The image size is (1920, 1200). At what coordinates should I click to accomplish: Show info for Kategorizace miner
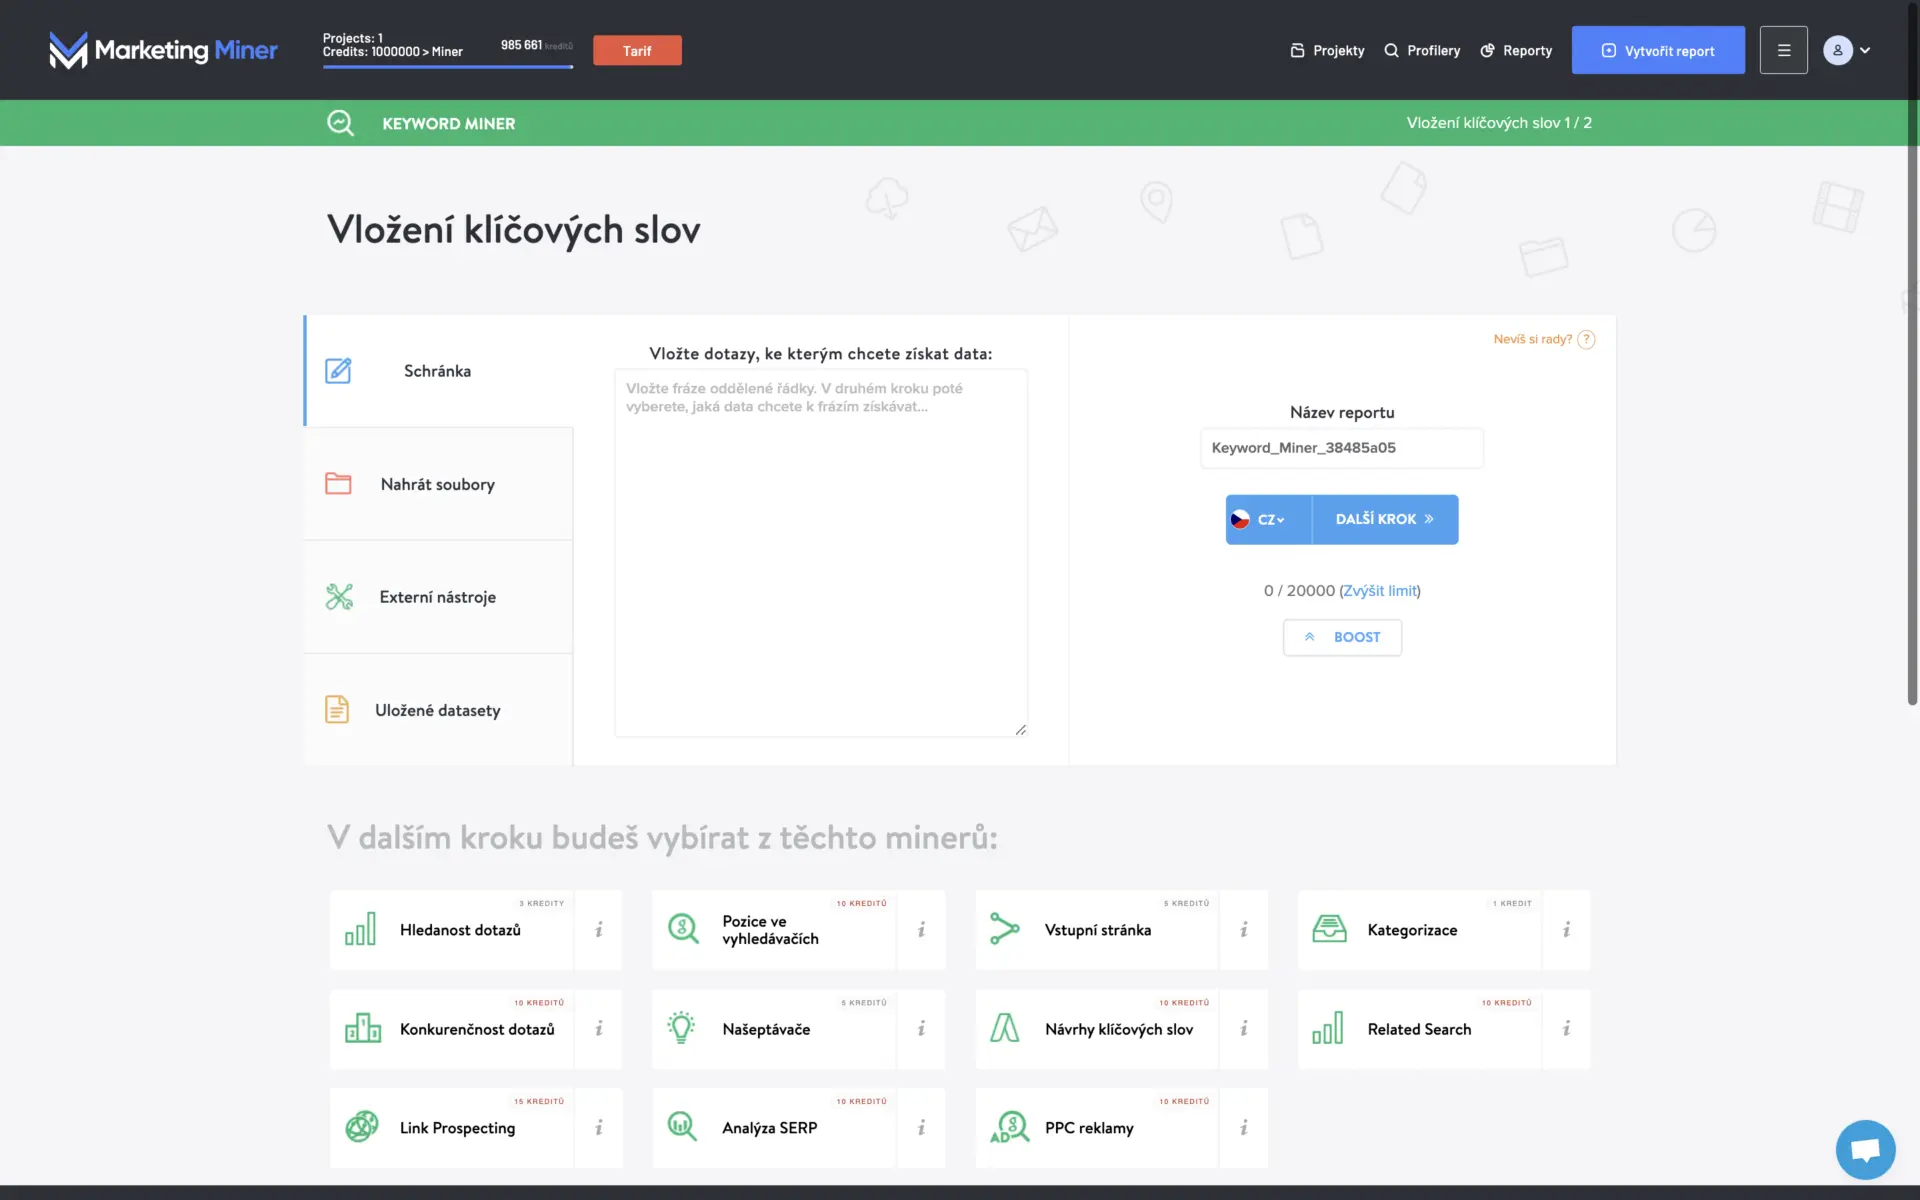click(1566, 930)
